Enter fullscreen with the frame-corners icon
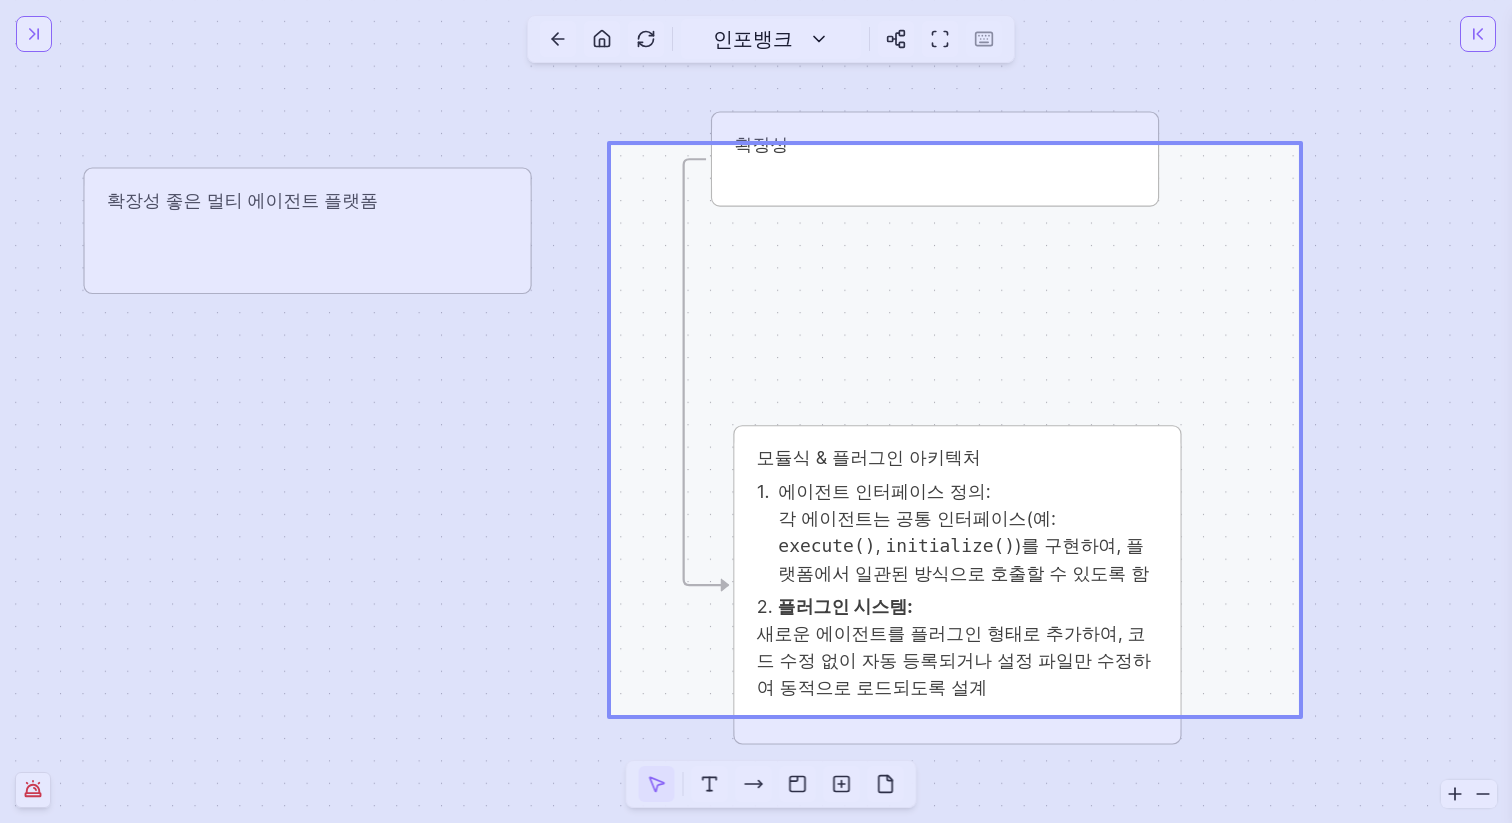The image size is (1512, 823). tap(940, 39)
